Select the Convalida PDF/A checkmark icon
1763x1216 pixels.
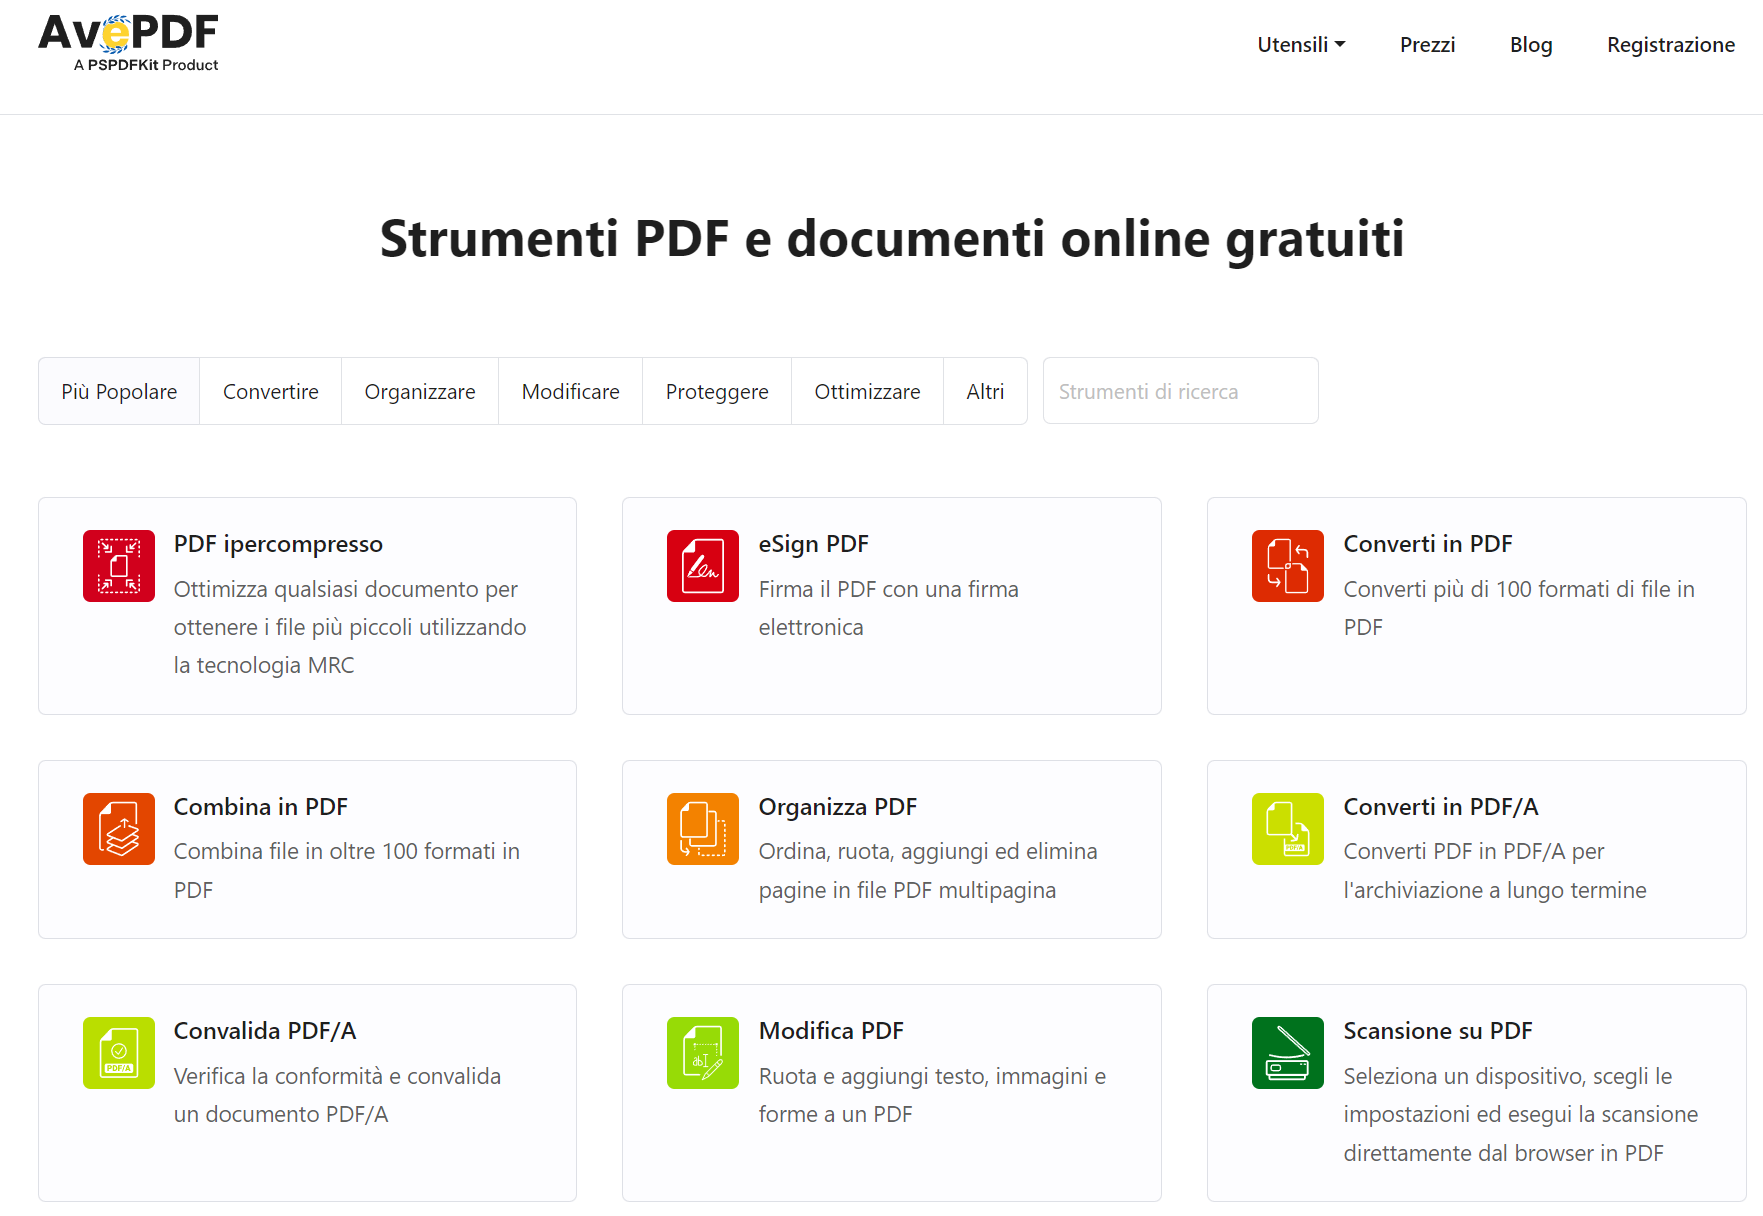pyautogui.click(x=118, y=1053)
